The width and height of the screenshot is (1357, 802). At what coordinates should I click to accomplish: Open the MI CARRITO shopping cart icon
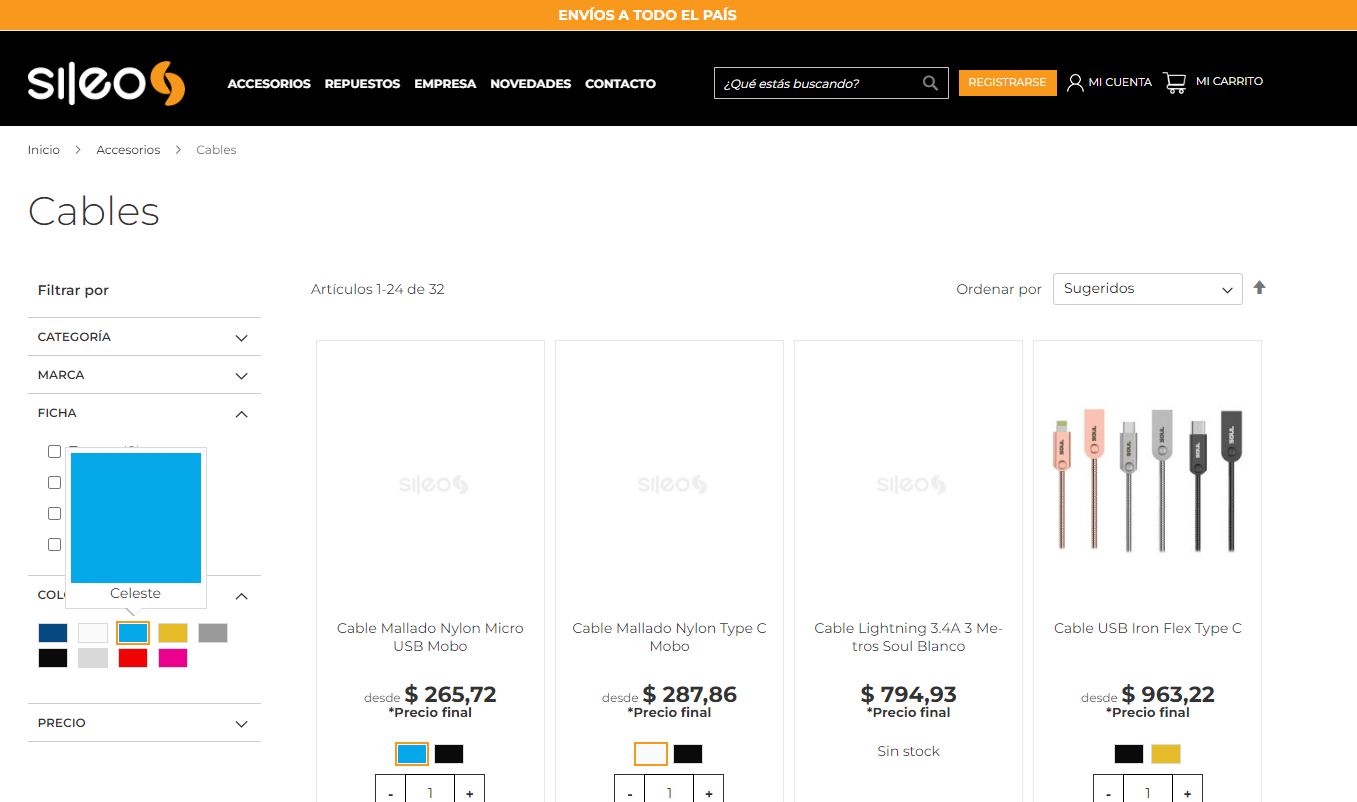pos(1173,81)
